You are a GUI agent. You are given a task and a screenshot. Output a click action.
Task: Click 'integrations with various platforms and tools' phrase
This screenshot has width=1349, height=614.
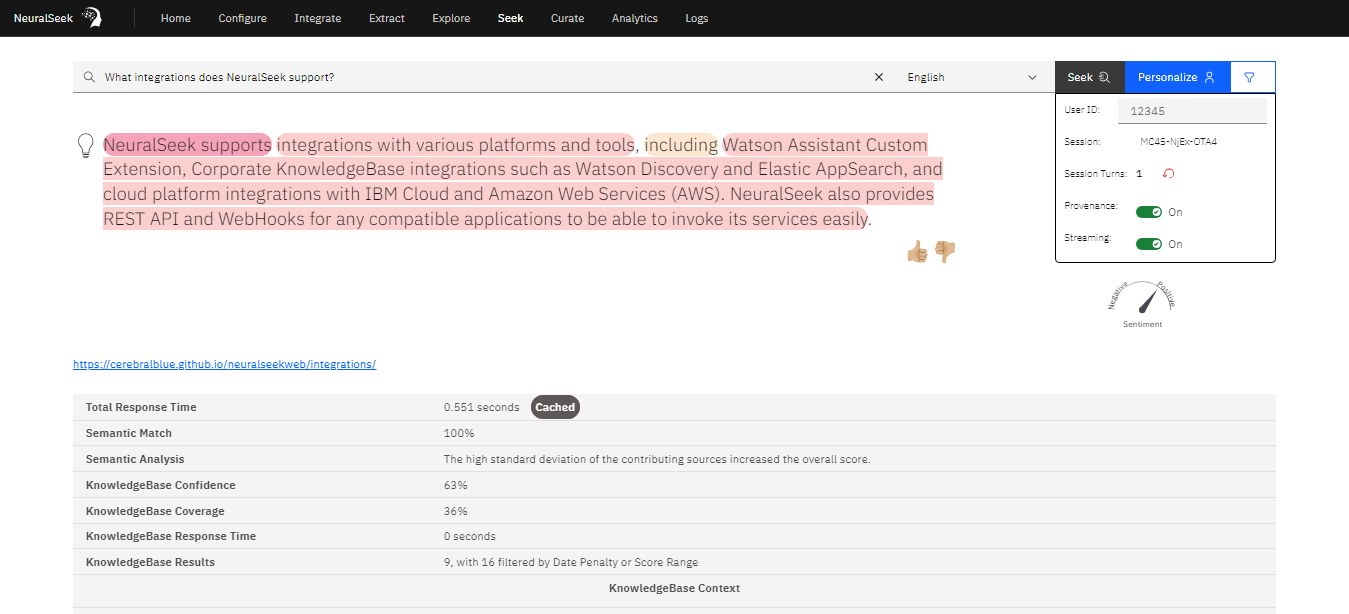[456, 146]
